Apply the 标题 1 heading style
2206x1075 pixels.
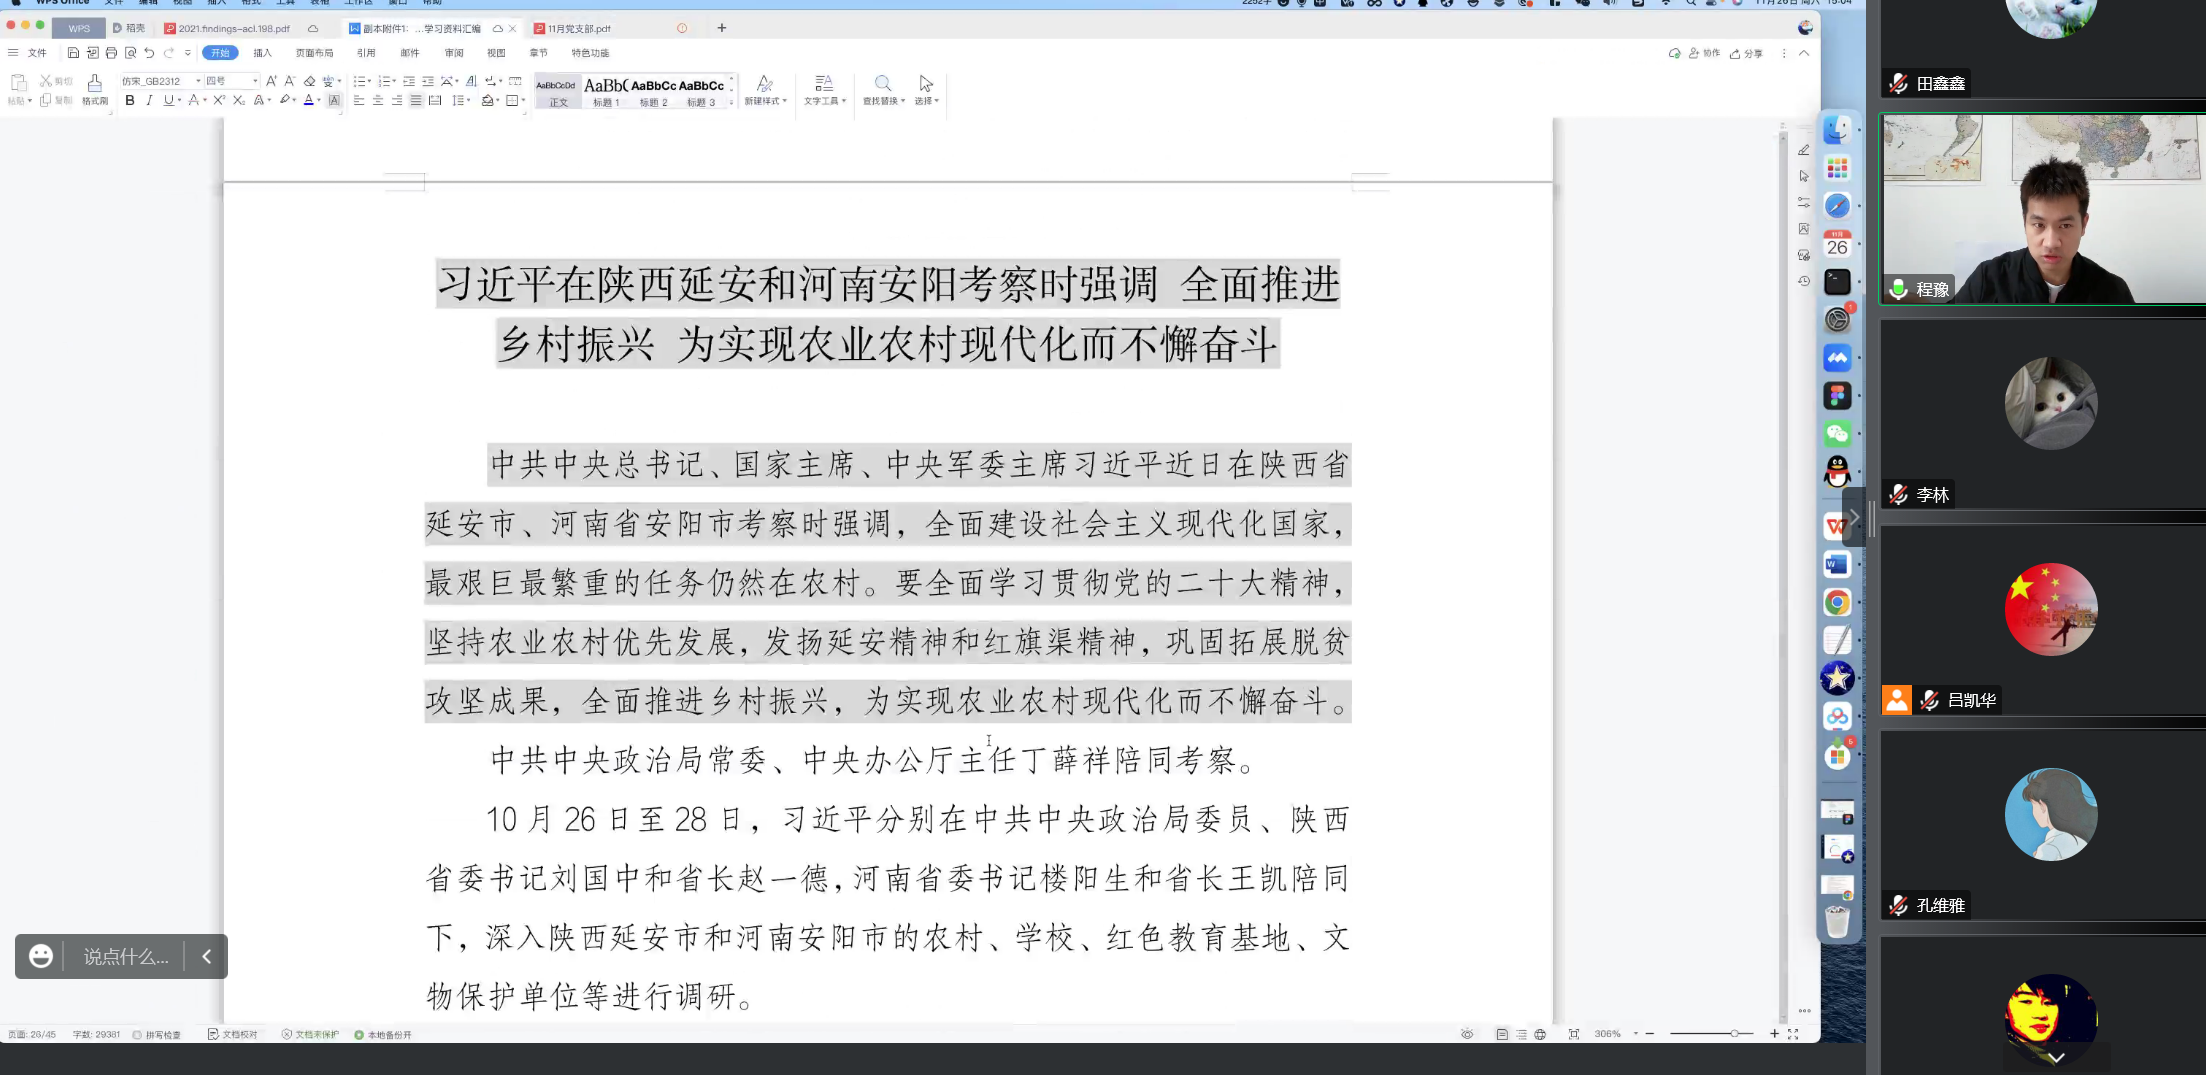pos(606,91)
